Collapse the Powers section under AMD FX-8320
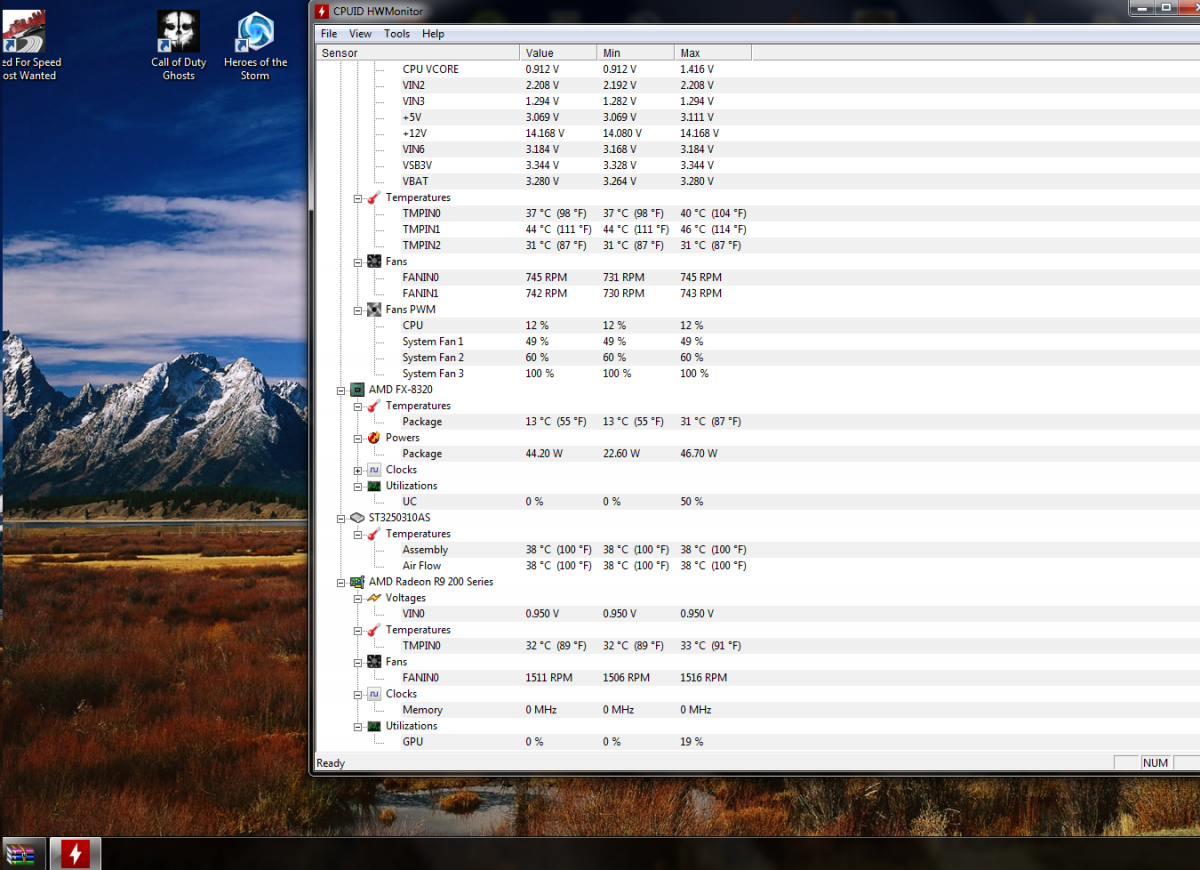This screenshot has height=870, width=1200. (358, 437)
